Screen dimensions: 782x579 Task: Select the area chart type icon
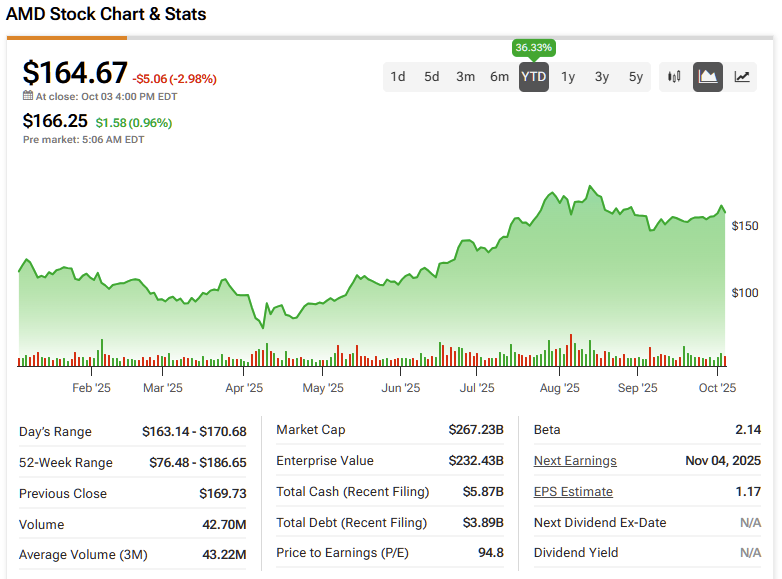tap(708, 77)
